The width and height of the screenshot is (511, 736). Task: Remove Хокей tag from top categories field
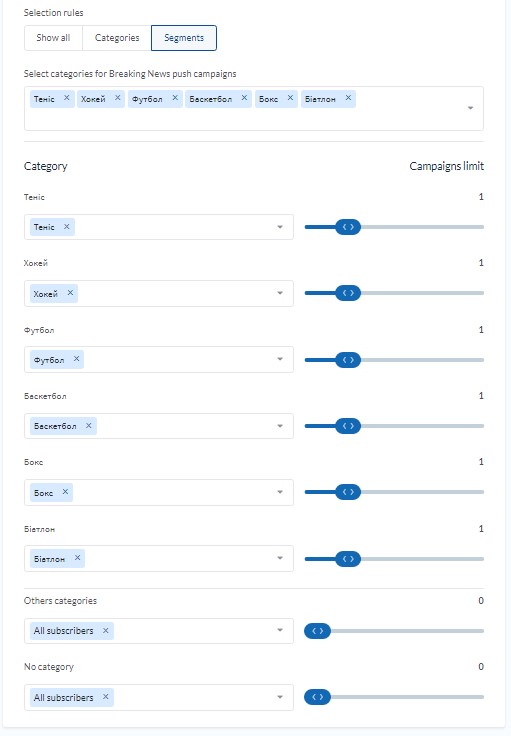point(118,98)
